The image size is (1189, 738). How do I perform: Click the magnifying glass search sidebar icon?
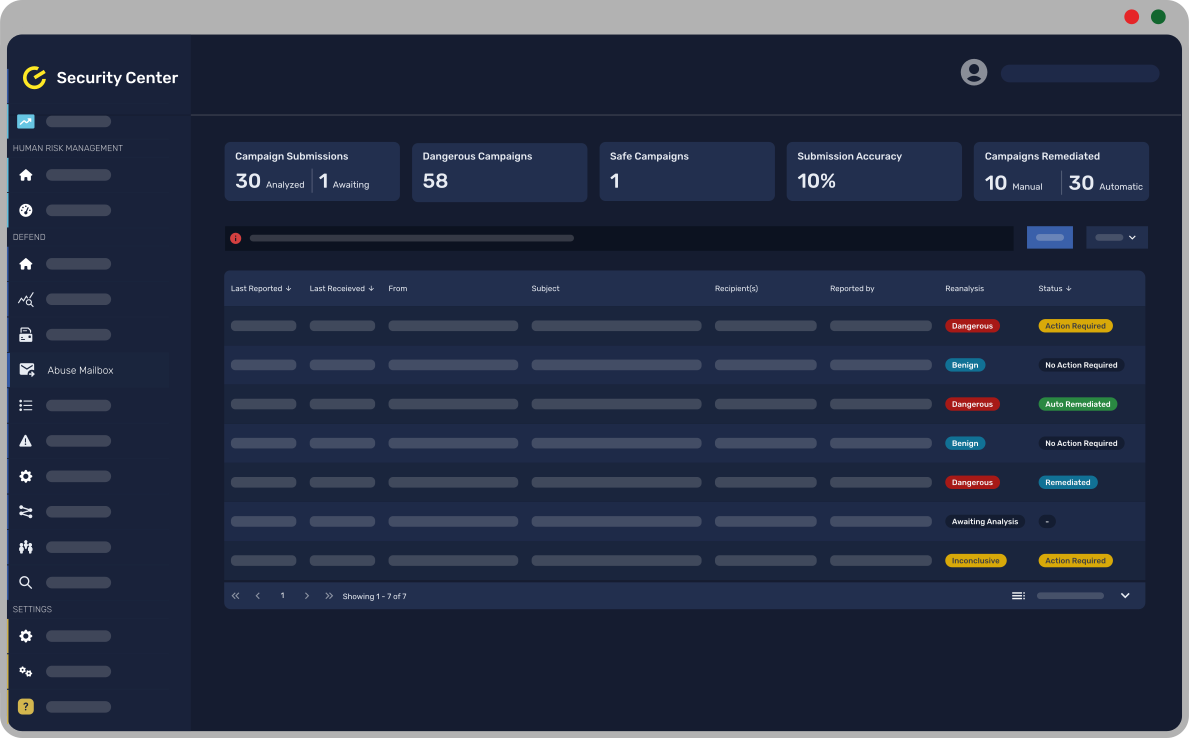26,582
